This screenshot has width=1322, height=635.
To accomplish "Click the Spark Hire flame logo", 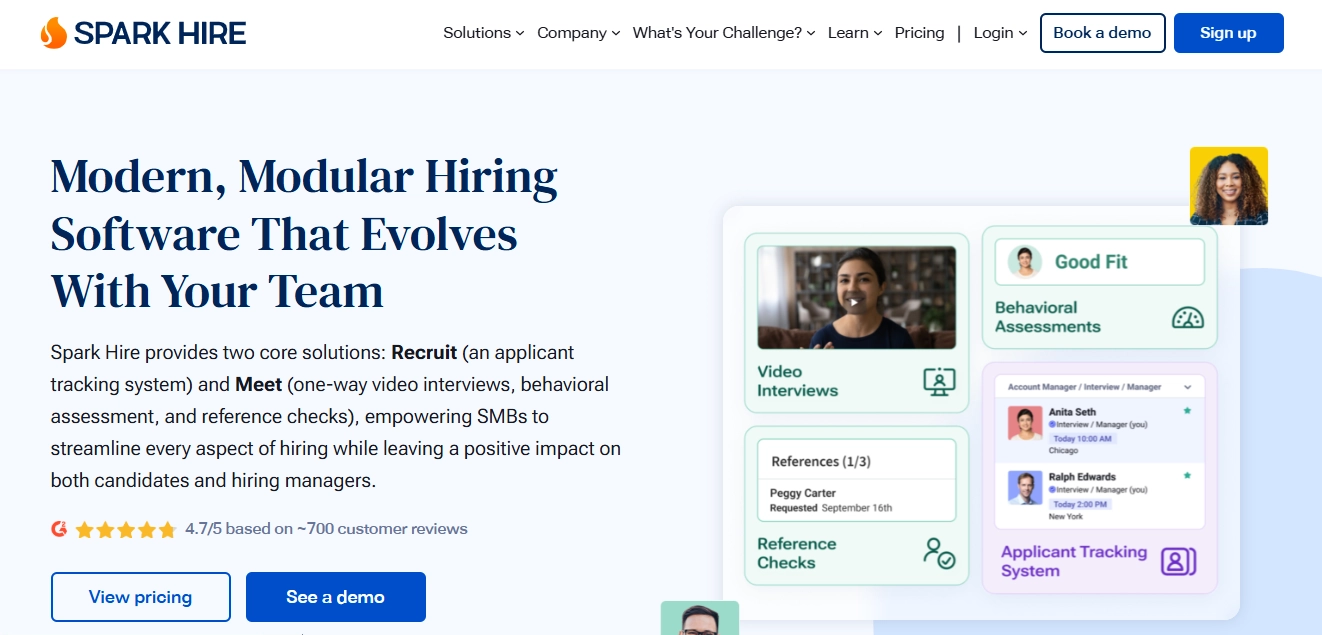I will tap(53, 33).
